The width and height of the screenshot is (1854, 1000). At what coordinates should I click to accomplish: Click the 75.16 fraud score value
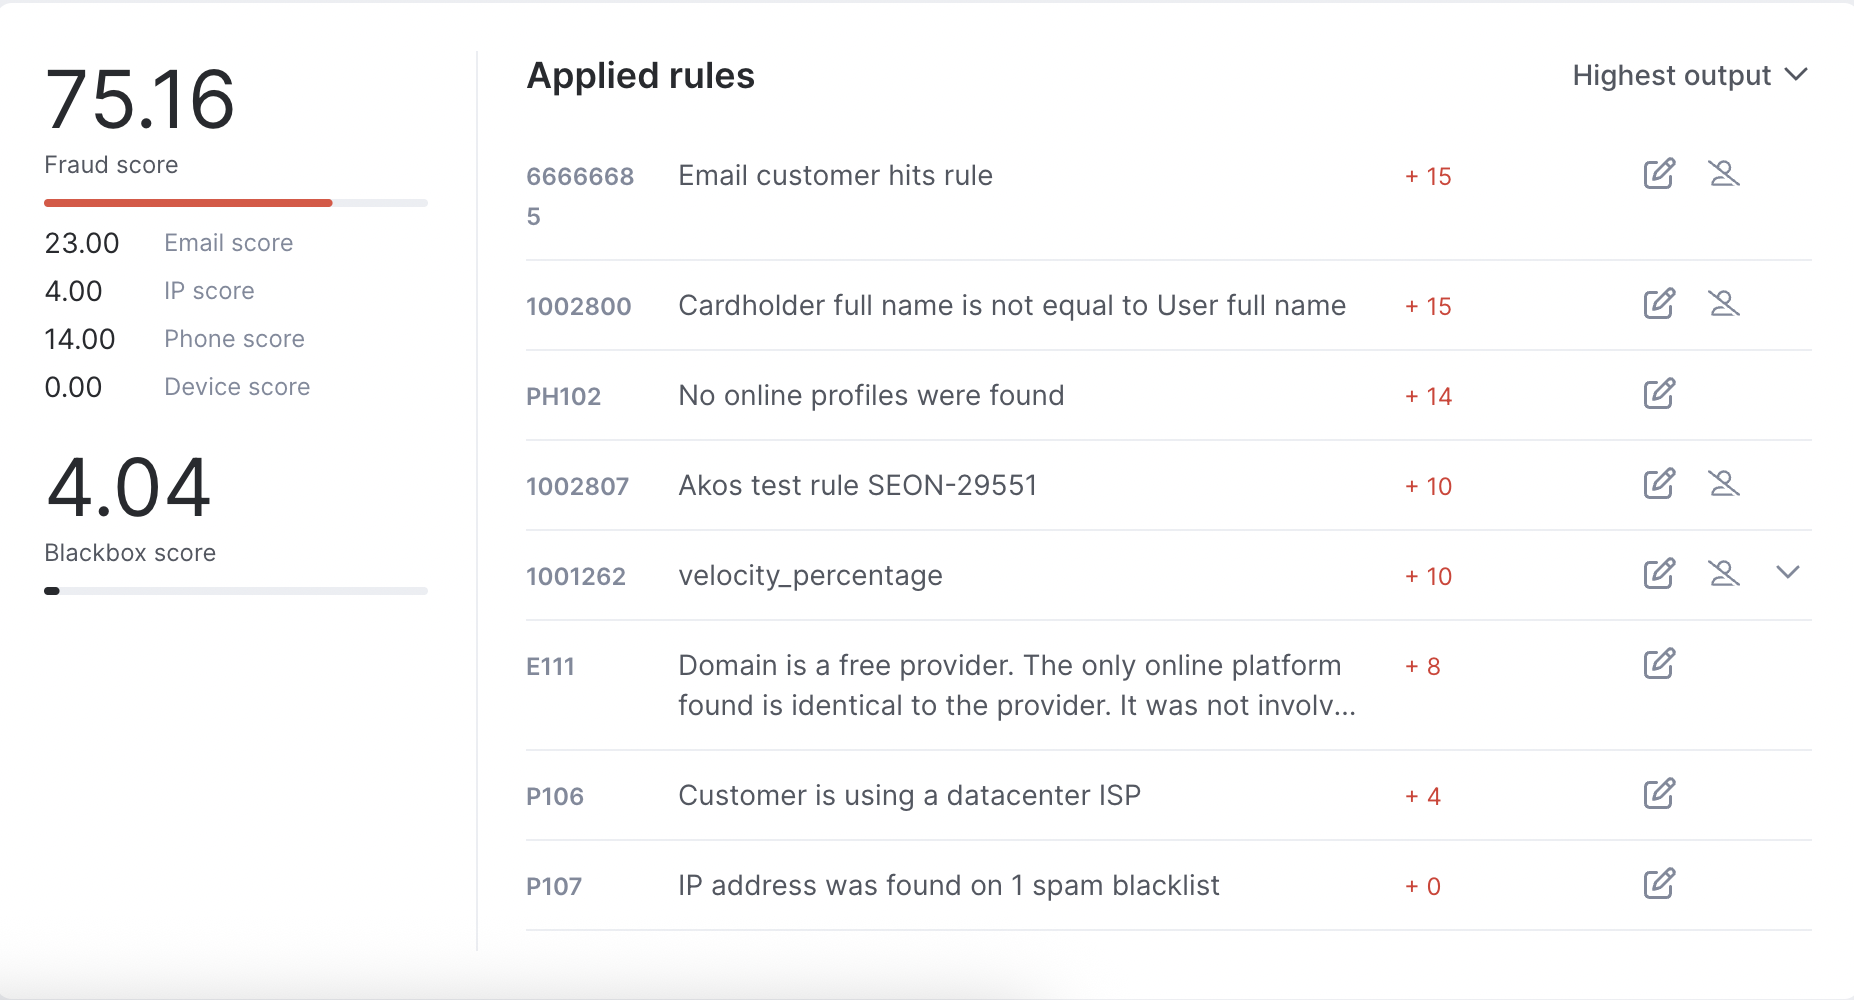click(140, 99)
